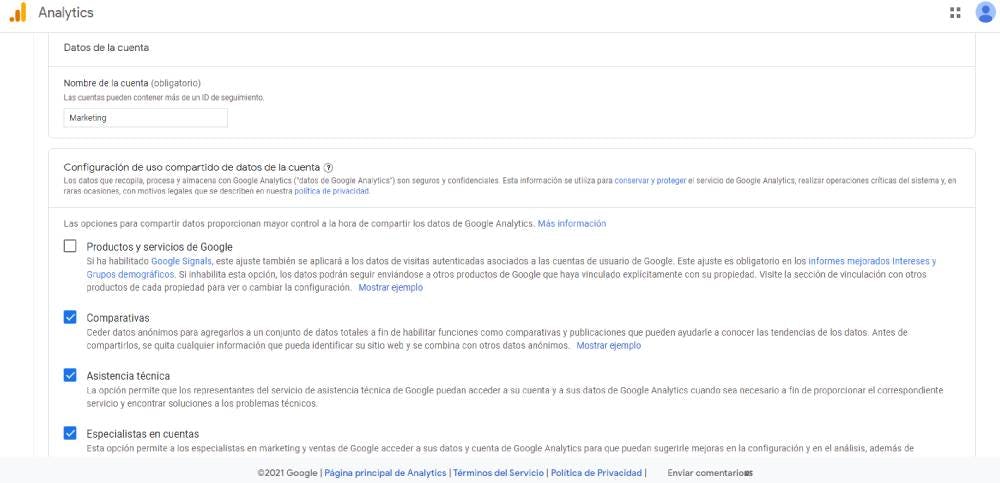1000x483 pixels.
Task: Open informes mejorados Intereses y link
Action: (x=872, y=262)
